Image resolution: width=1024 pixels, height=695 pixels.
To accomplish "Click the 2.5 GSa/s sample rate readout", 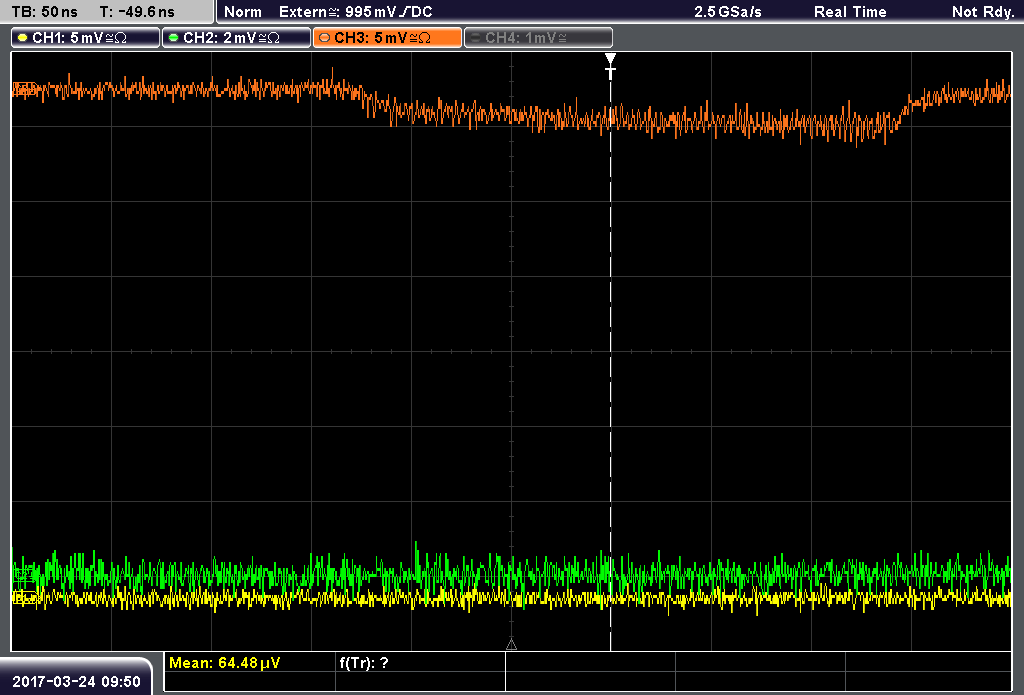I will 728,12.
